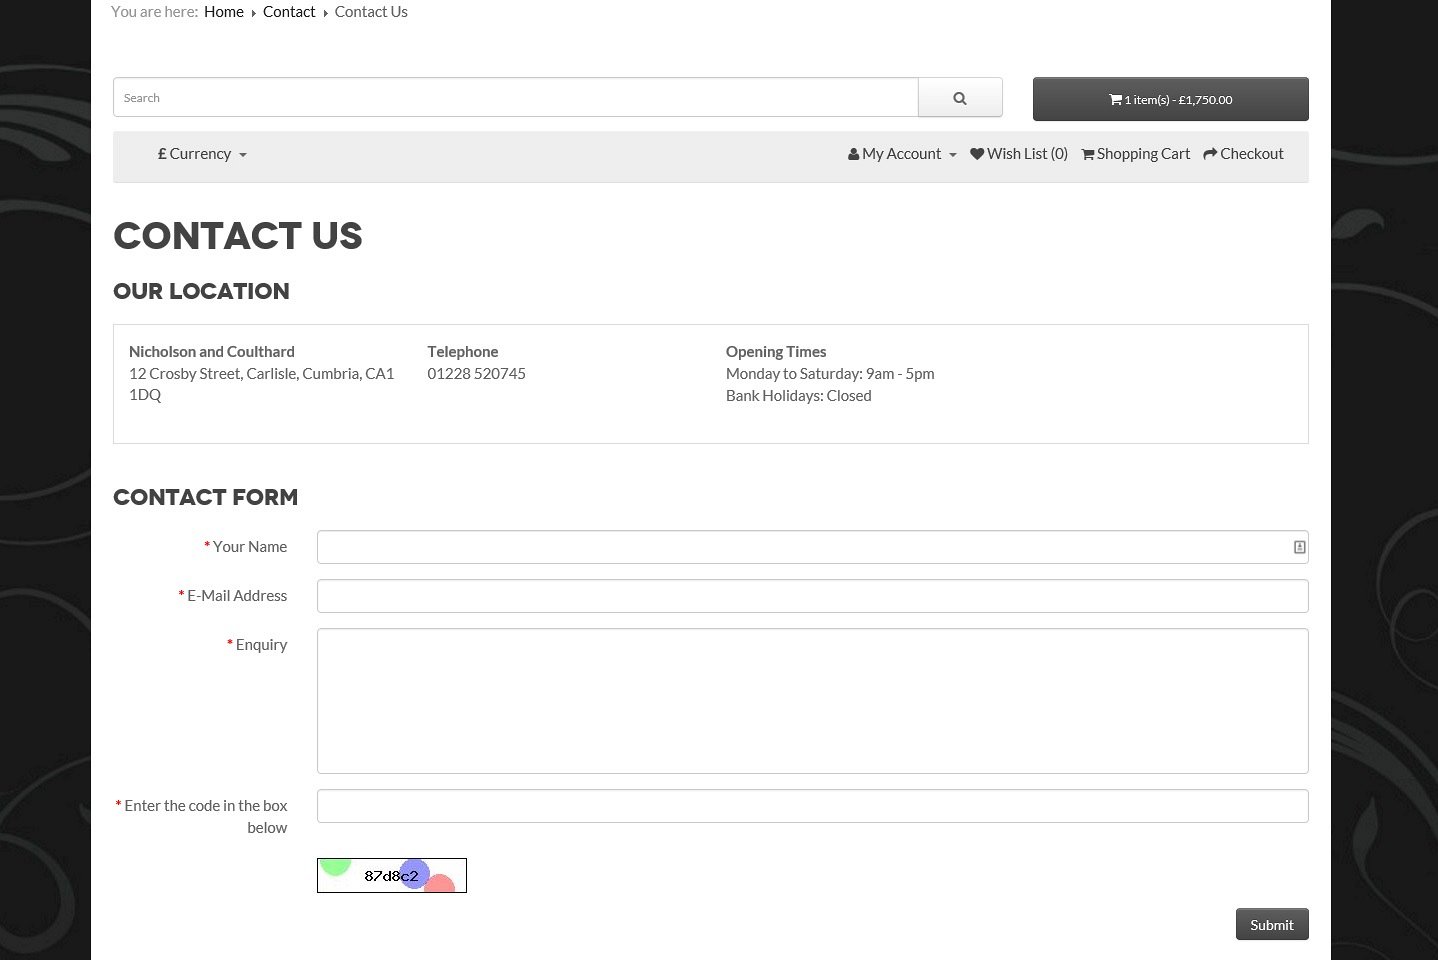Image resolution: width=1438 pixels, height=960 pixels.
Task: Click the heart icon beside Wish List
Action: [977, 154]
